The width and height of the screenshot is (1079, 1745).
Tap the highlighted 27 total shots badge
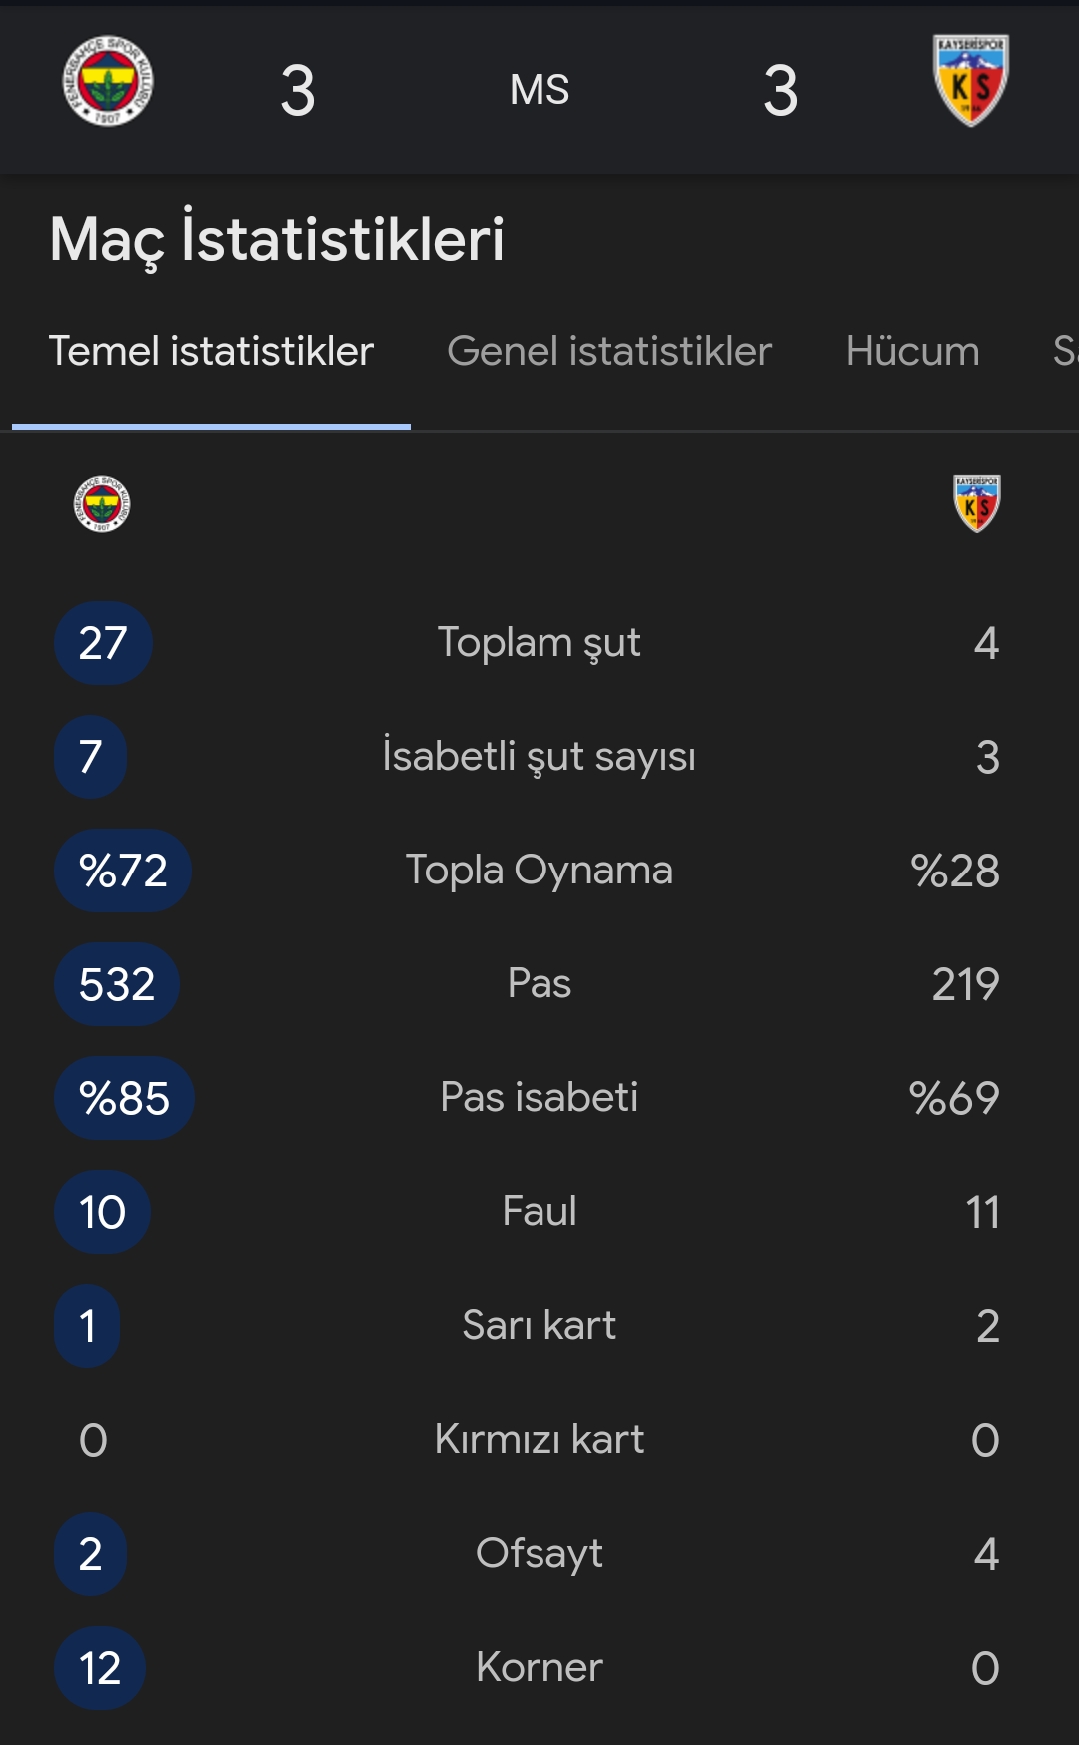pyautogui.click(x=103, y=643)
